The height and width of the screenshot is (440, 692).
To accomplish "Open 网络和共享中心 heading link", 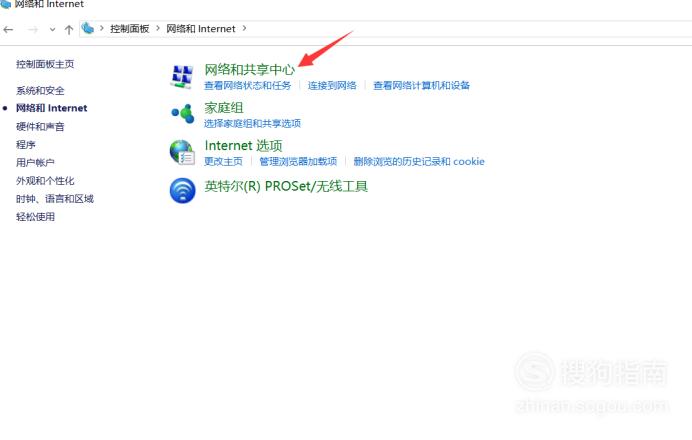I will [x=249, y=69].
